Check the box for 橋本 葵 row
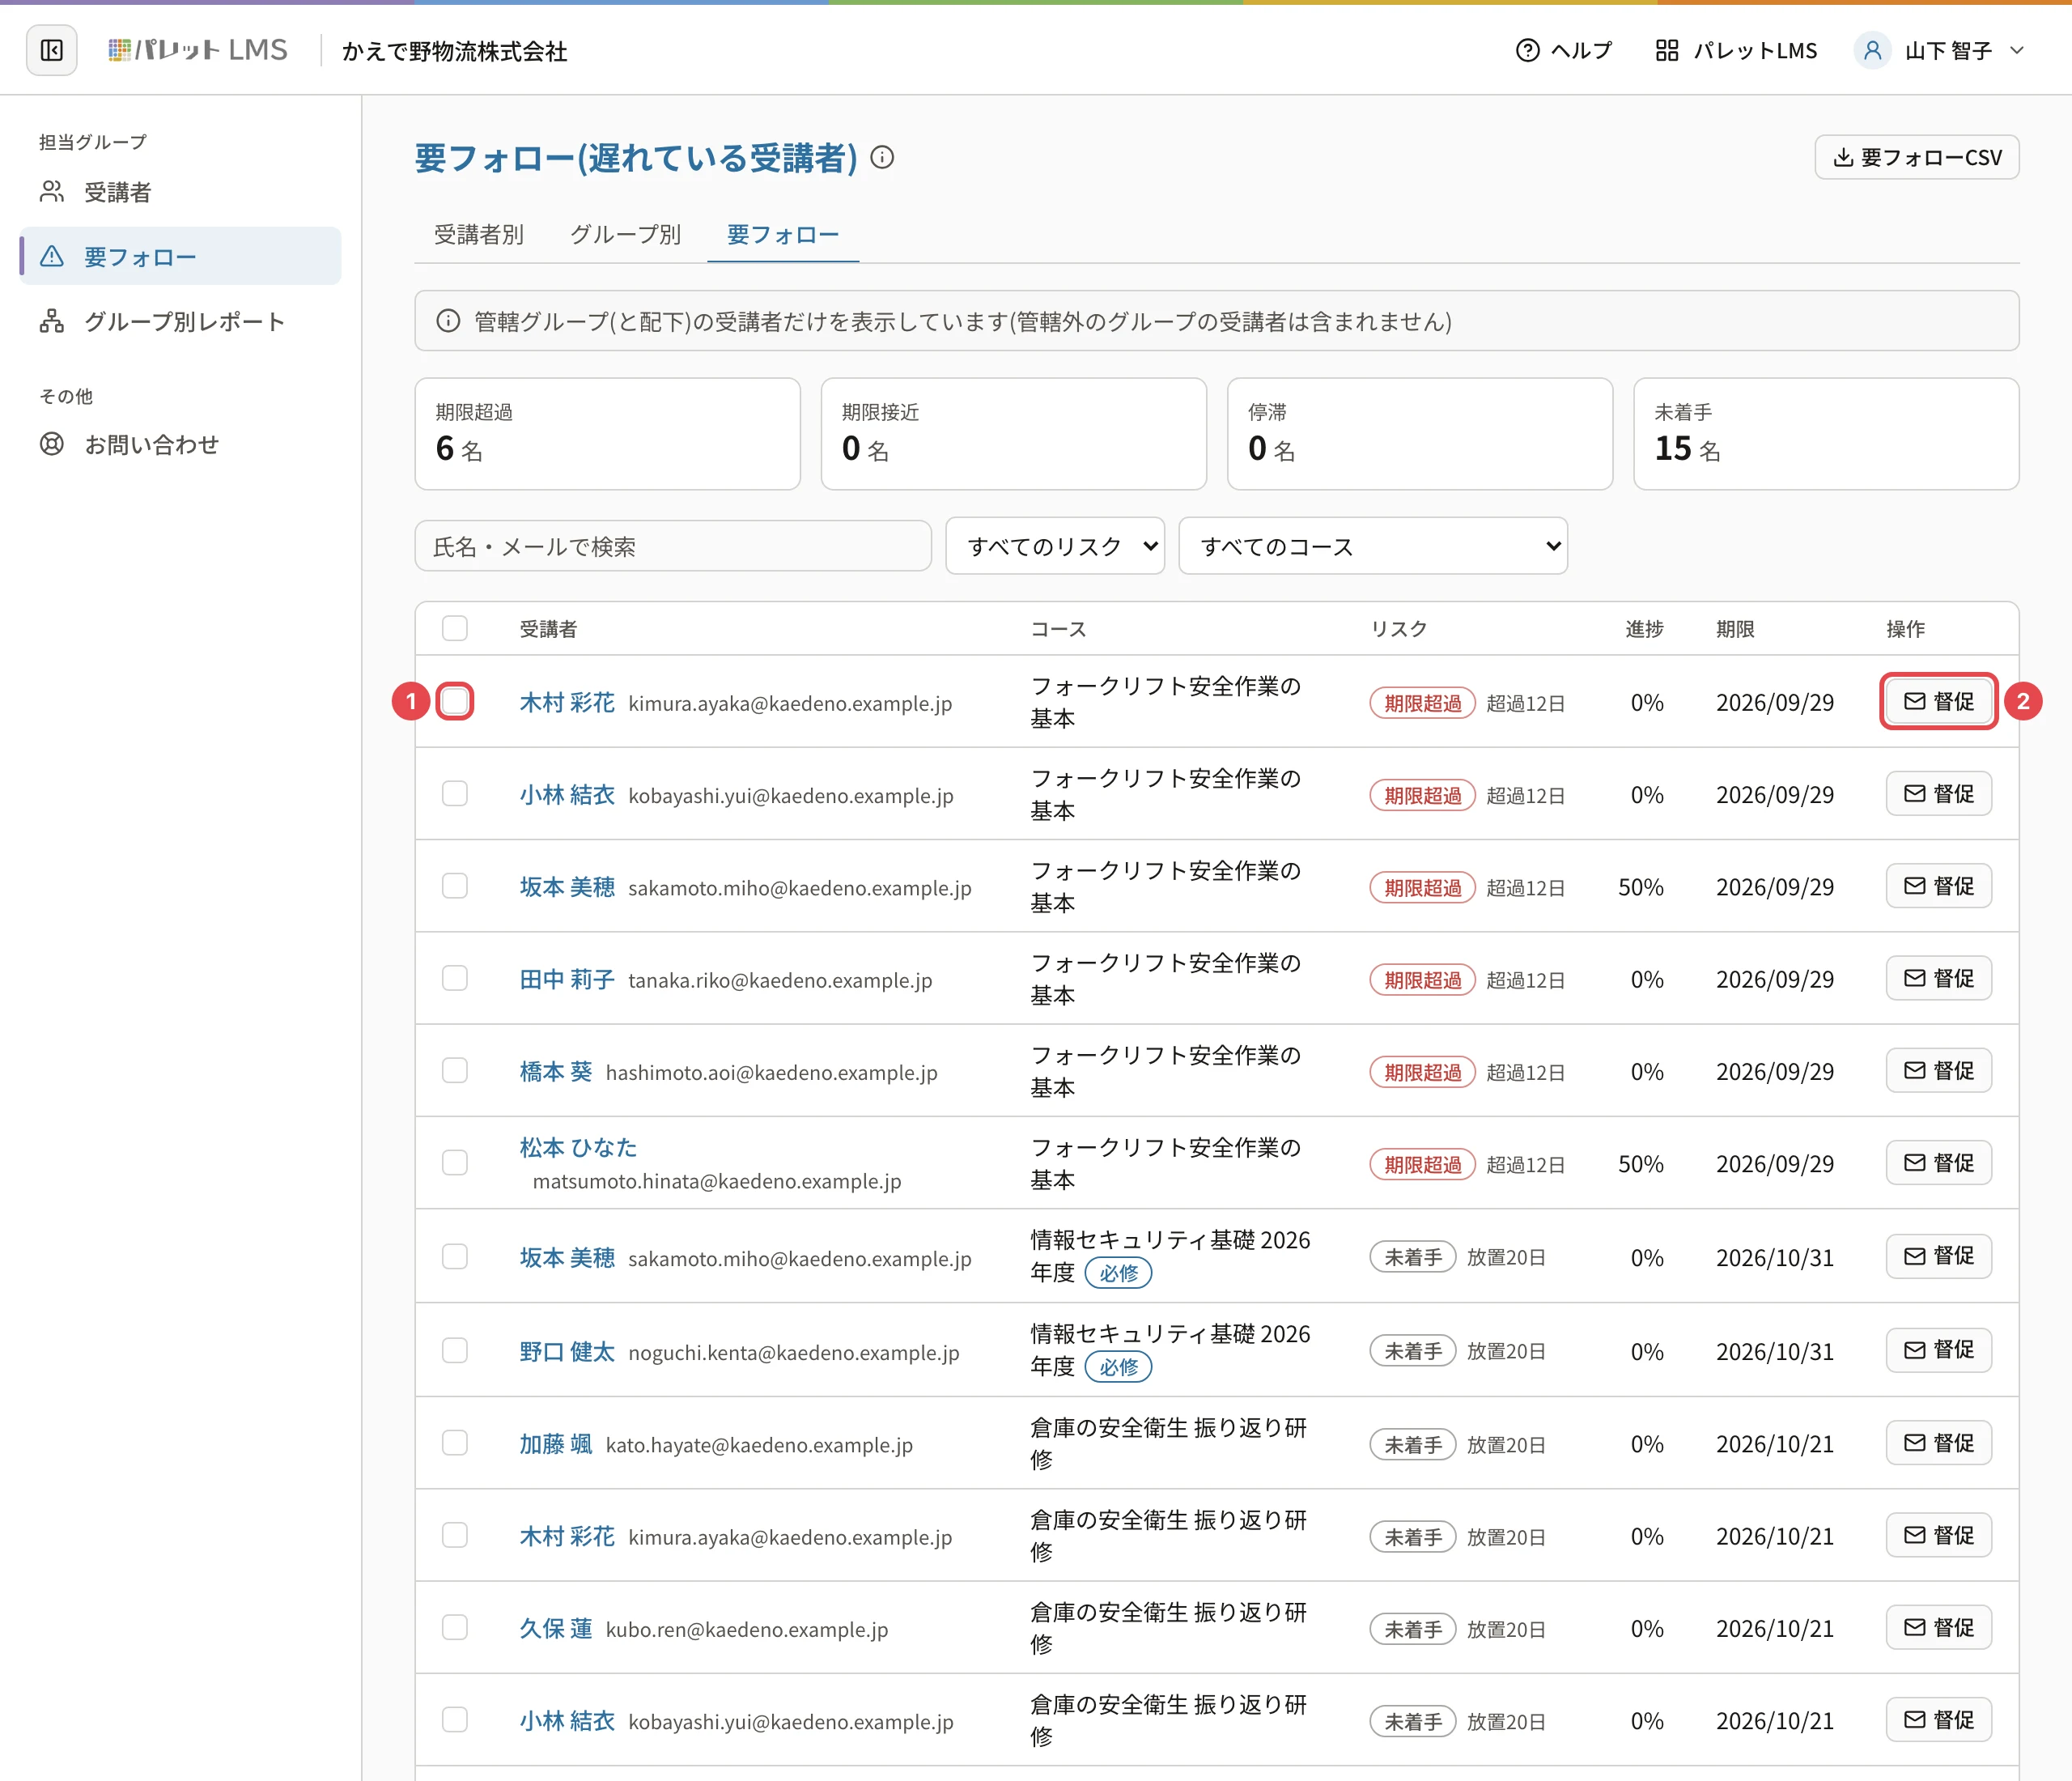 click(x=455, y=1071)
